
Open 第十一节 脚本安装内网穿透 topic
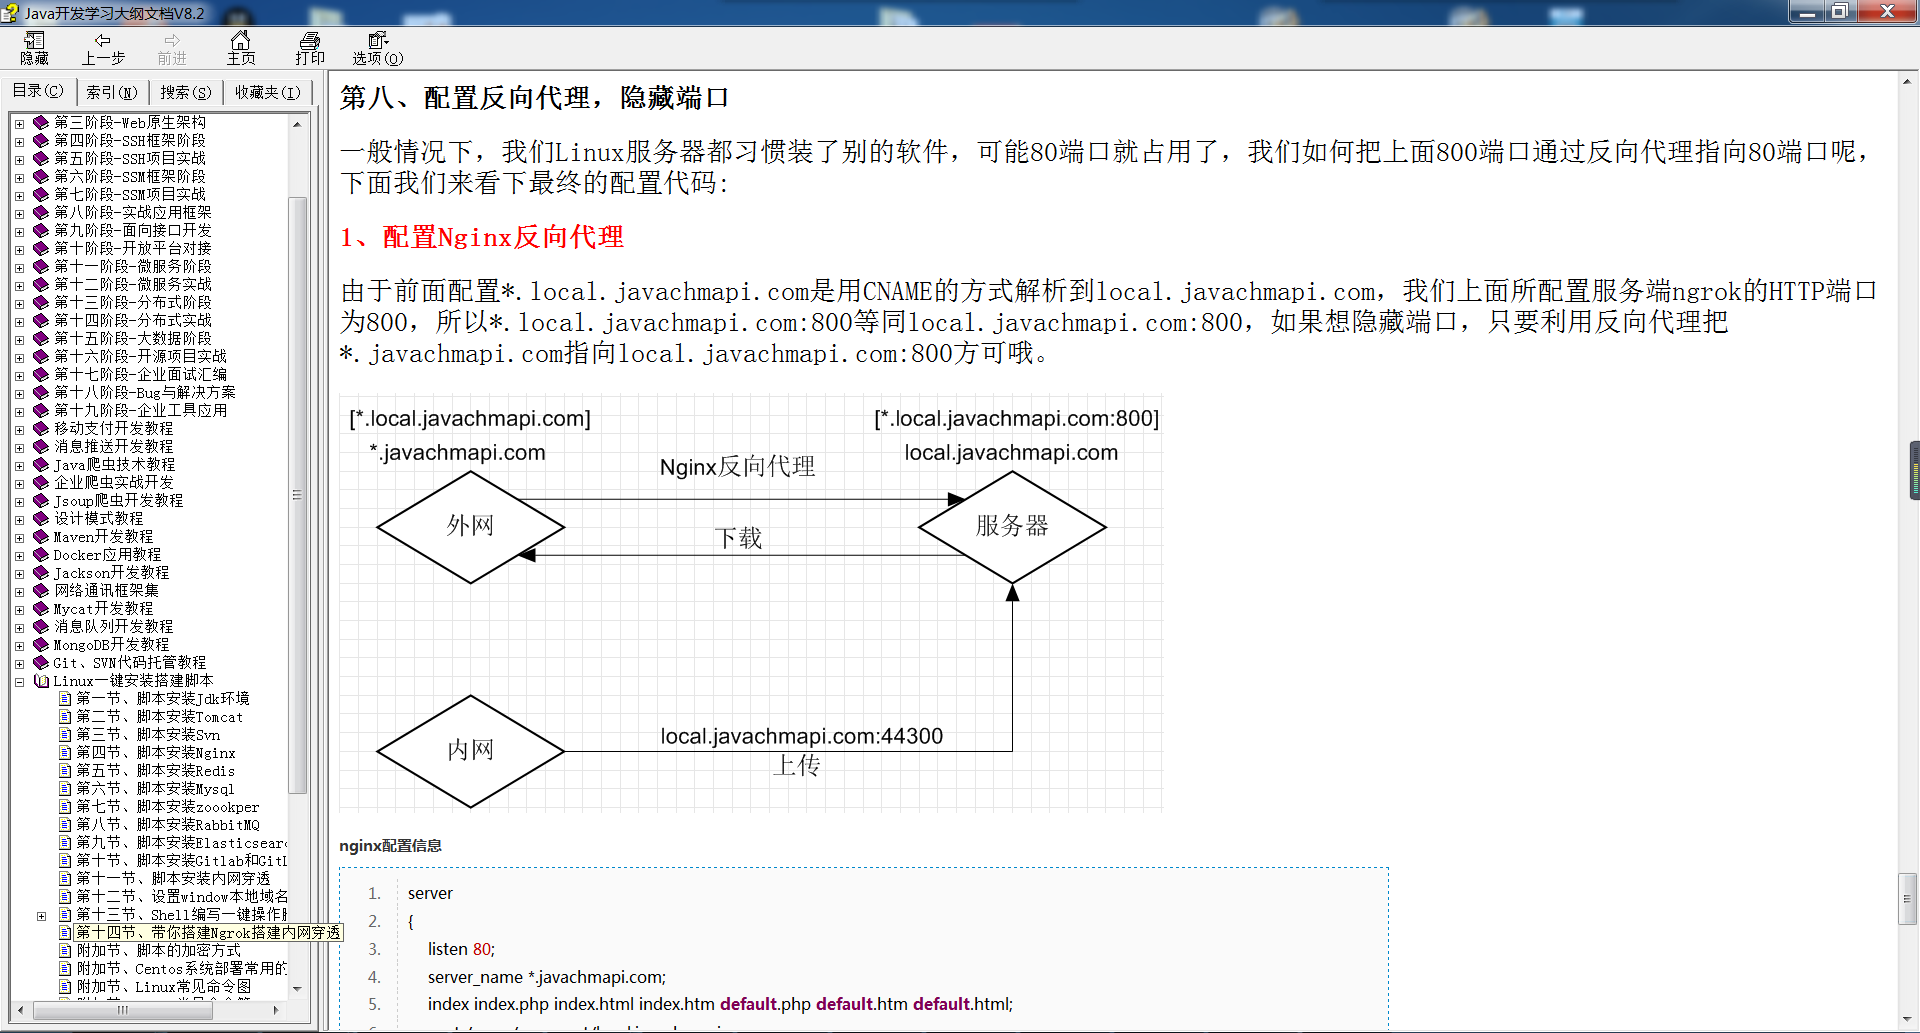(173, 878)
